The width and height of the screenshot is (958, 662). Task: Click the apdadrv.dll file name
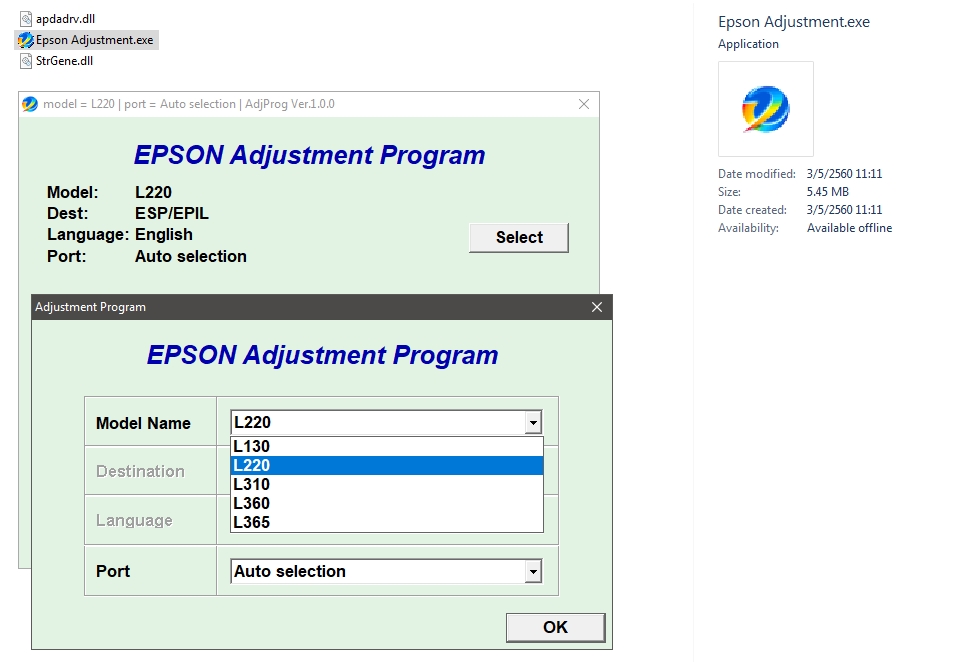click(x=65, y=19)
